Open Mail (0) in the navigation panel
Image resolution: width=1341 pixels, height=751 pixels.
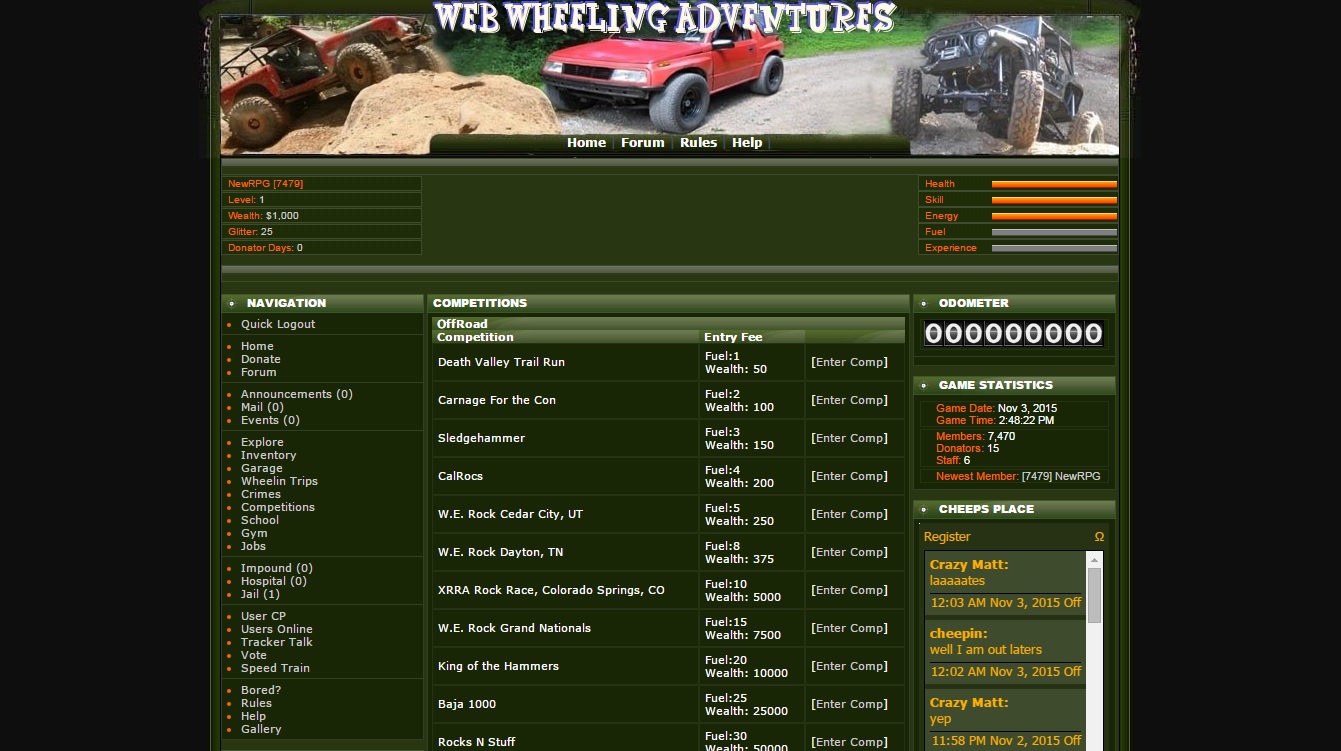pyautogui.click(x=262, y=407)
